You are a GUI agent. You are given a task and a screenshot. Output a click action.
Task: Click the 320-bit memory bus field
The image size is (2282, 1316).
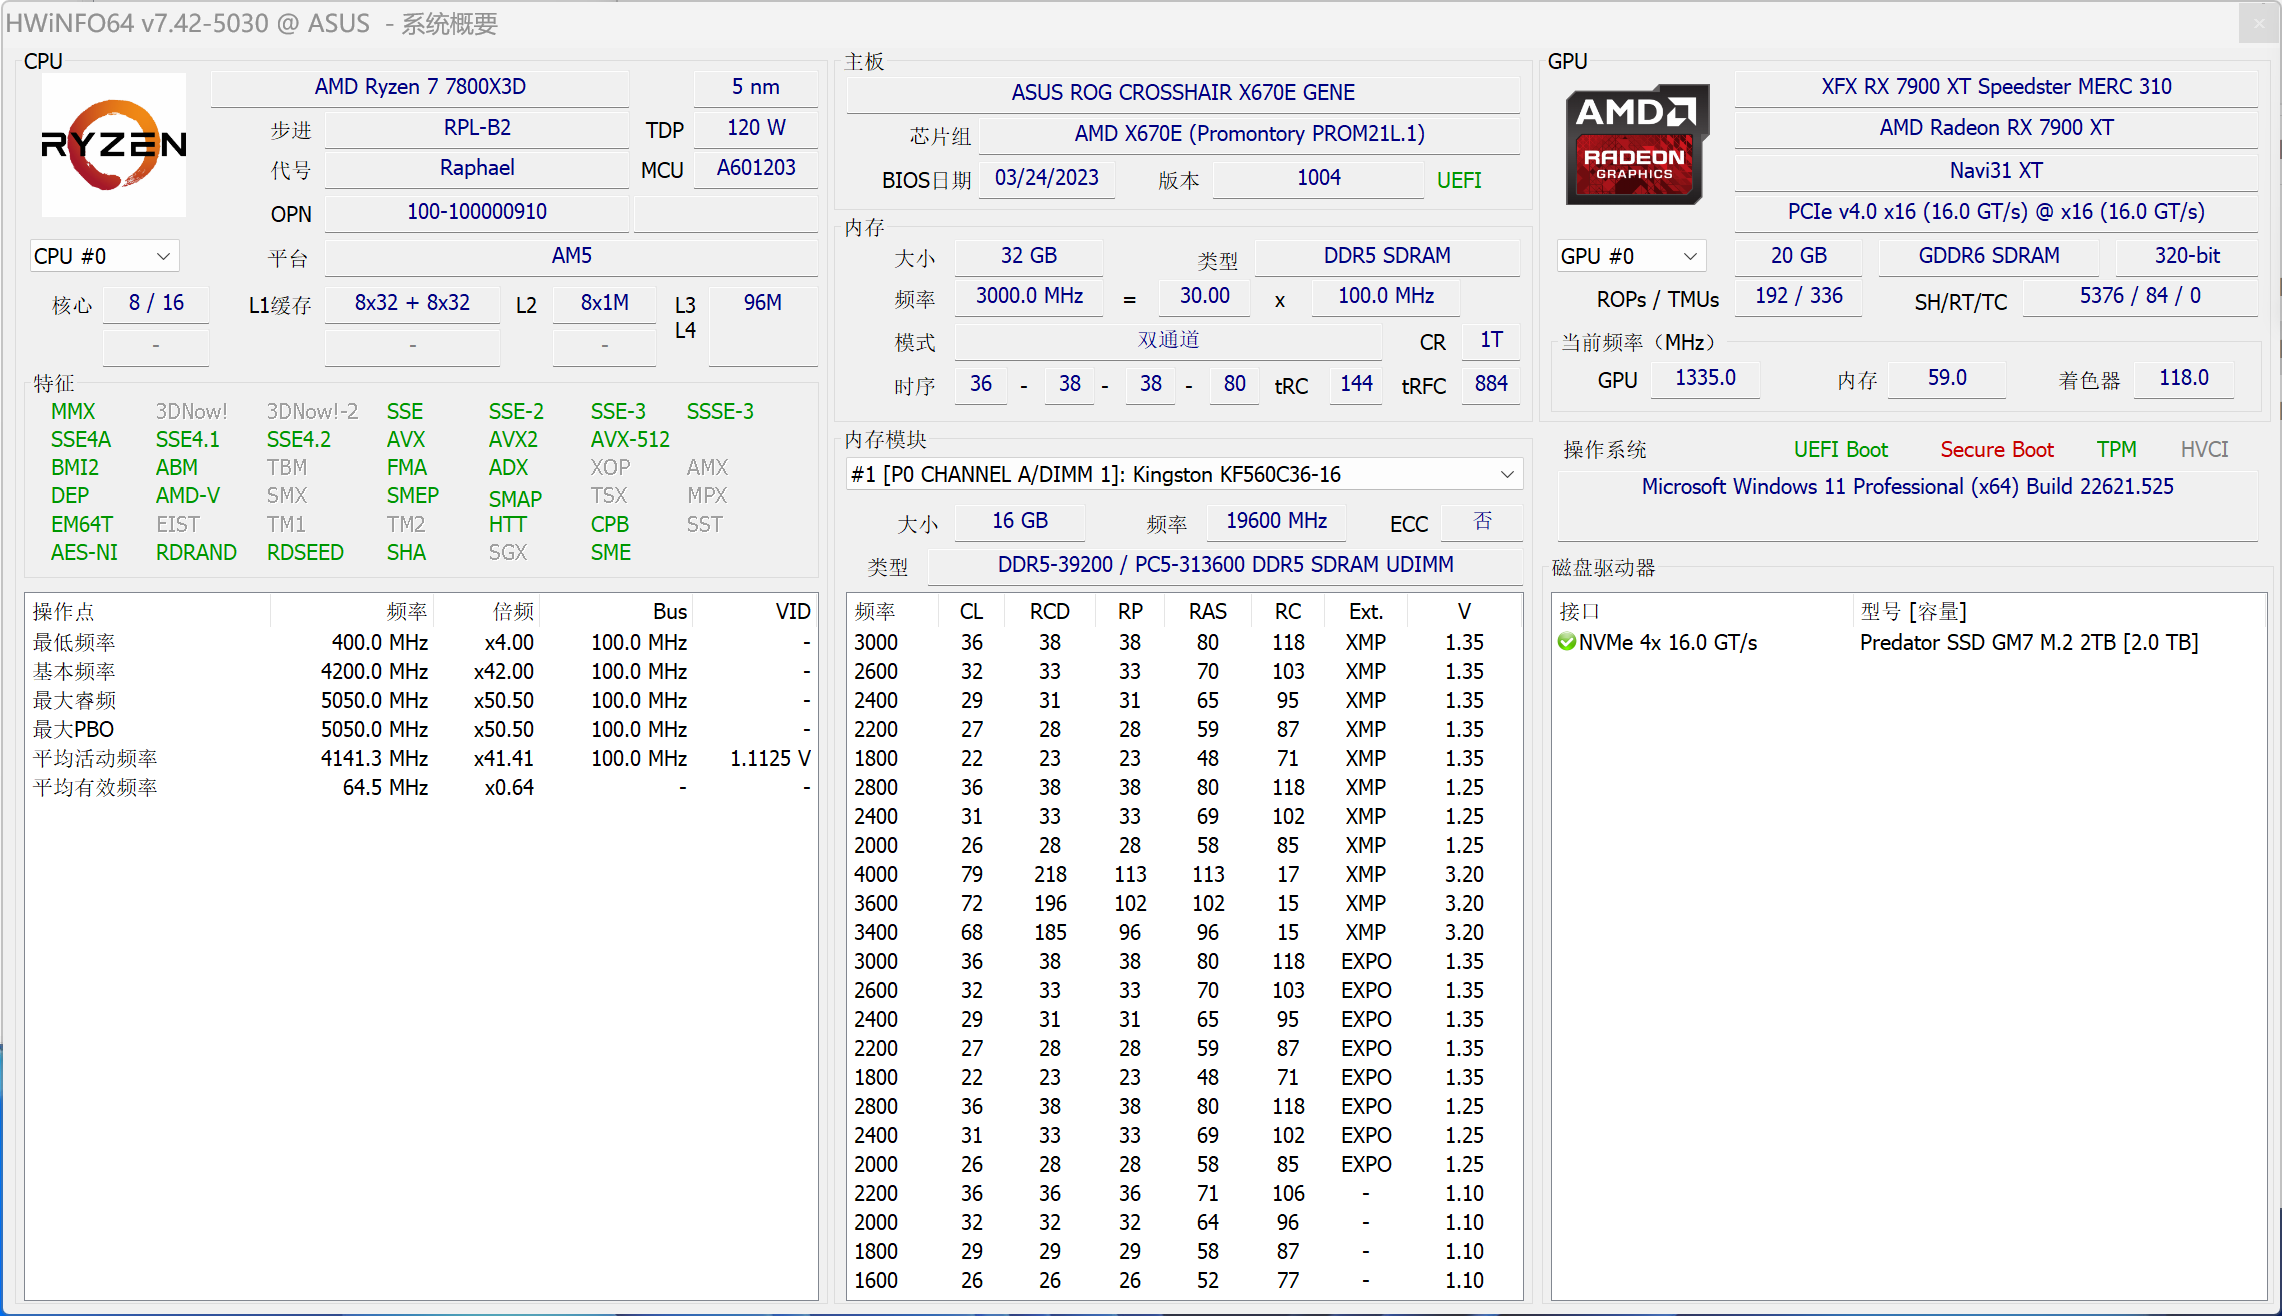(x=2187, y=256)
